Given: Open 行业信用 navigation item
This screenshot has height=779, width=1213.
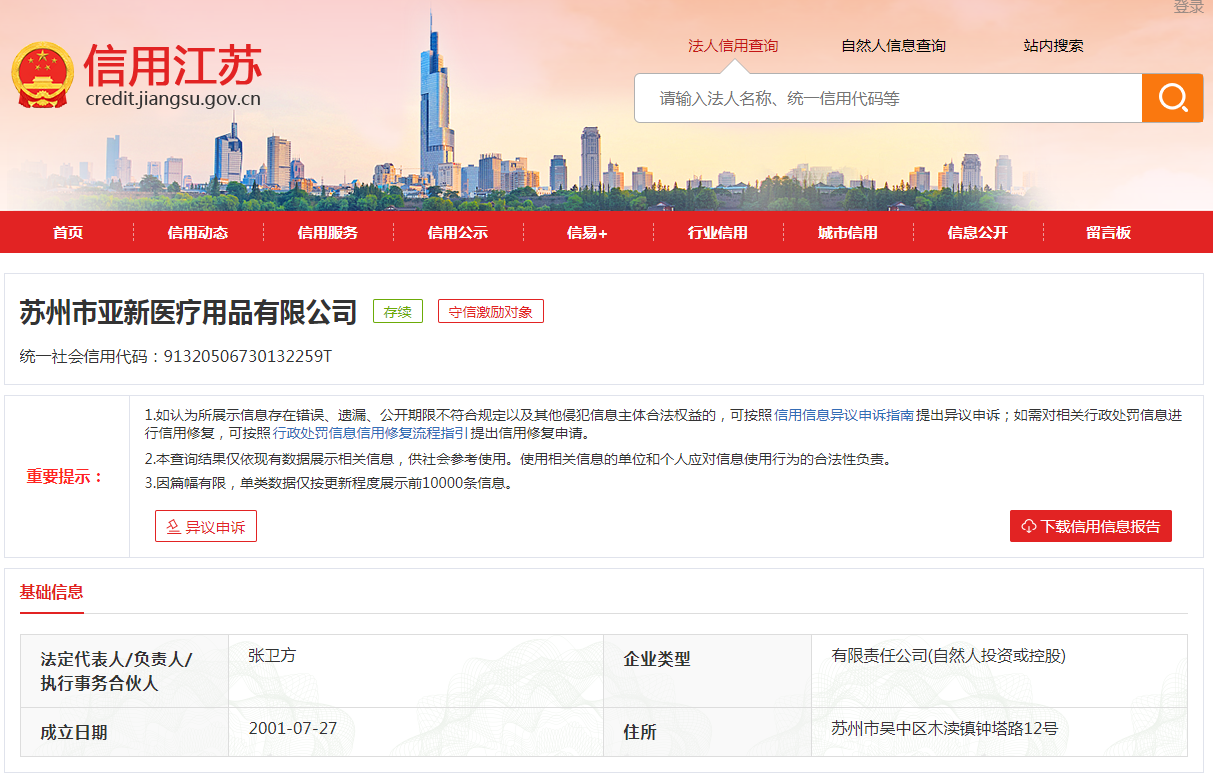Looking at the screenshot, I should (x=718, y=232).
